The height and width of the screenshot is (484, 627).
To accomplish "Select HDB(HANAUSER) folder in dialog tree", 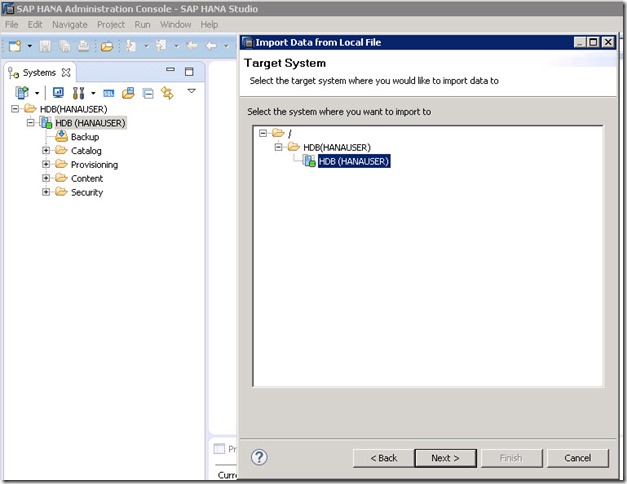I will (x=337, y=148).
